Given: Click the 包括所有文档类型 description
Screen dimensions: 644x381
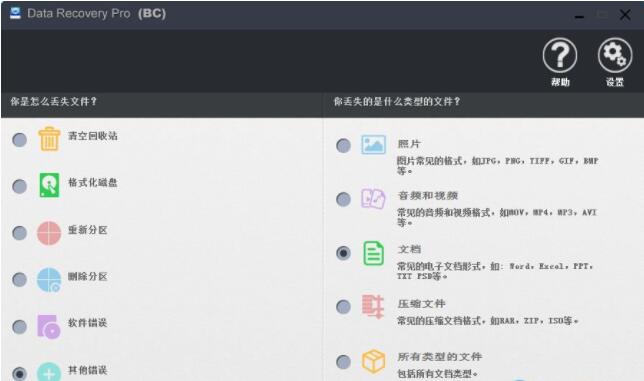Looking at the screenshot, I should (437, 374).
